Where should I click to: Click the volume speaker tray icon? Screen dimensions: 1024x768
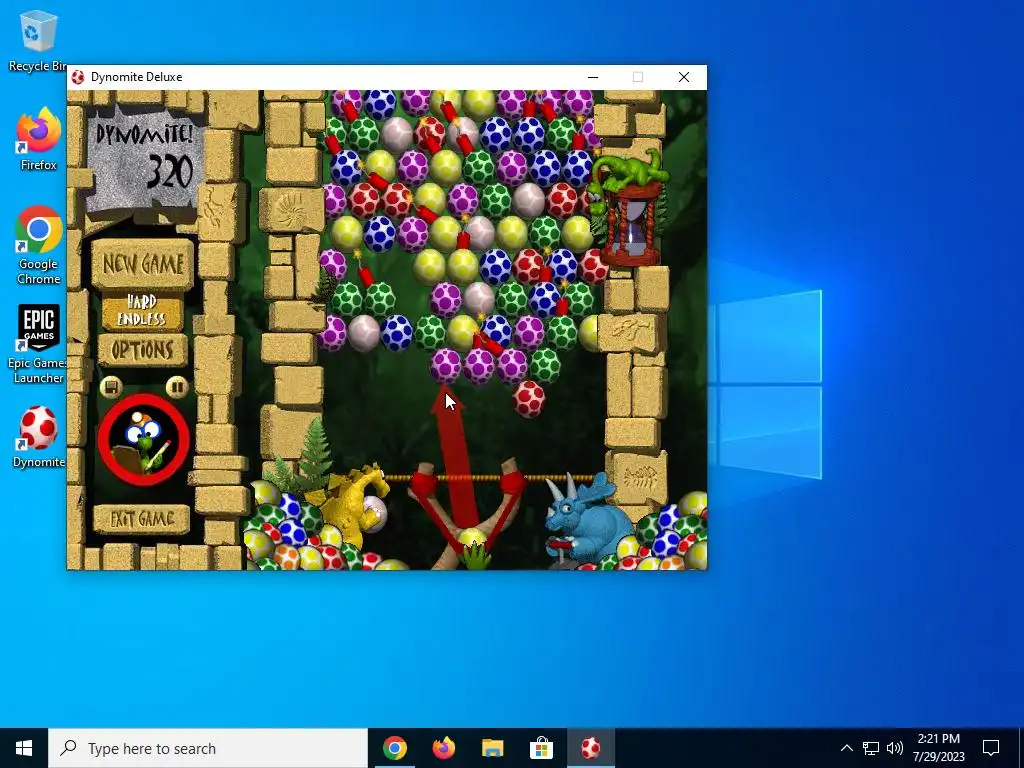[x=895, y=748]
